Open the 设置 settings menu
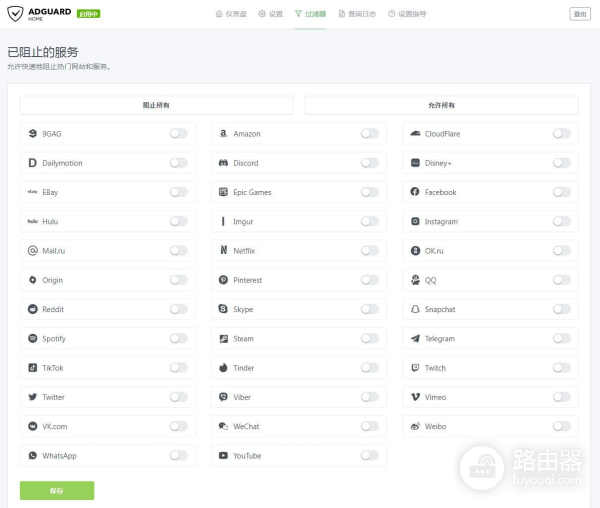The height and width of the screenshot is (508, 600). (x=271, y=14)
